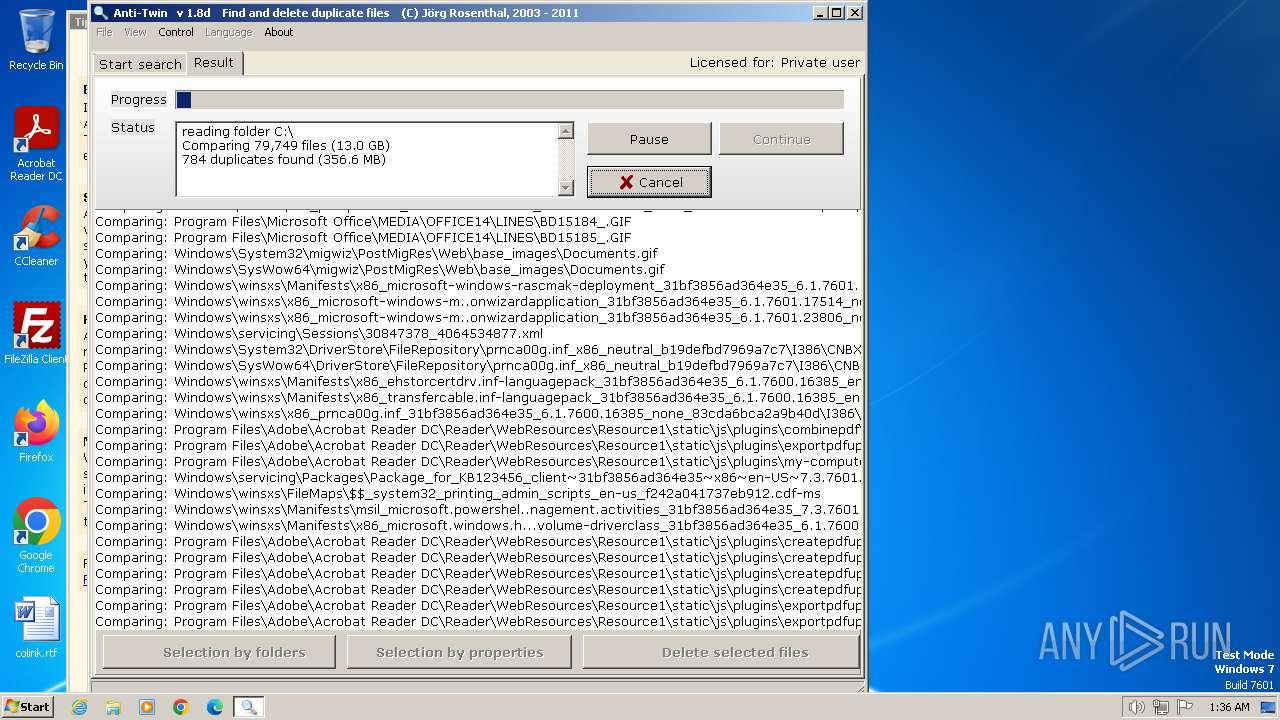1280x720 pixels.
Task: Click the taskbar clock showing 1:36 AM
Action: 1229,707
